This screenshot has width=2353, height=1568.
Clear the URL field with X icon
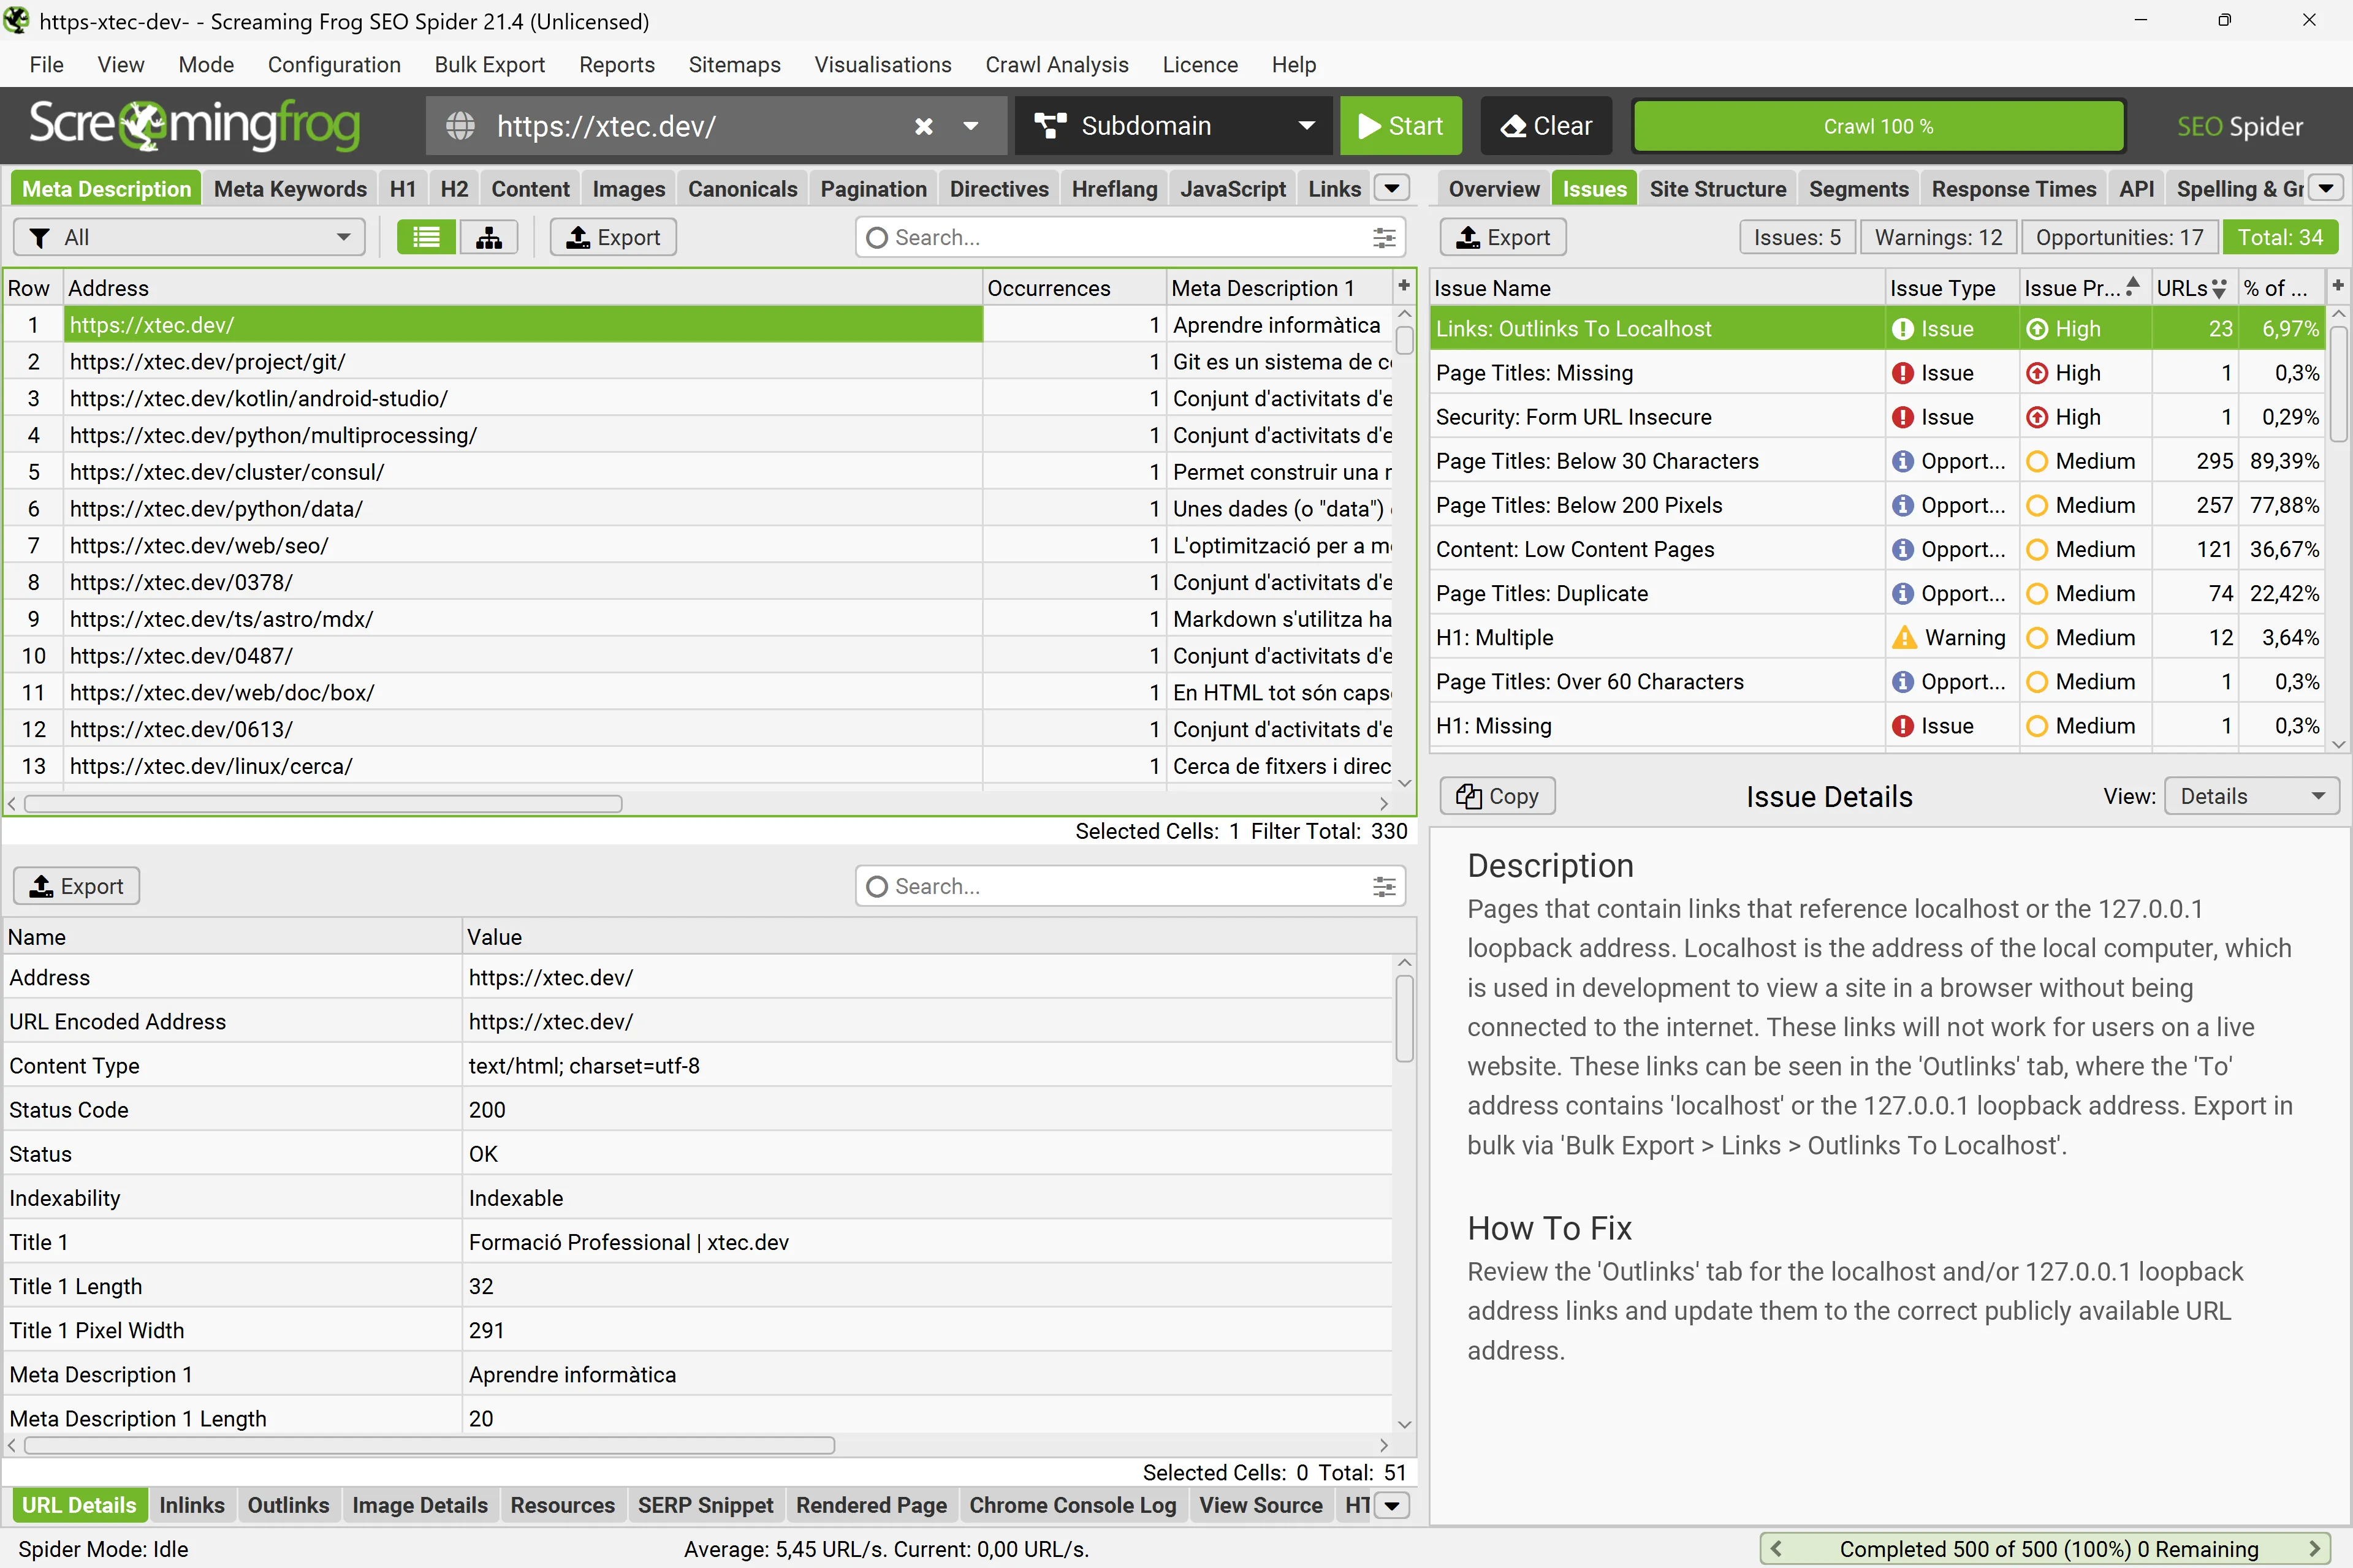[923, 126]
